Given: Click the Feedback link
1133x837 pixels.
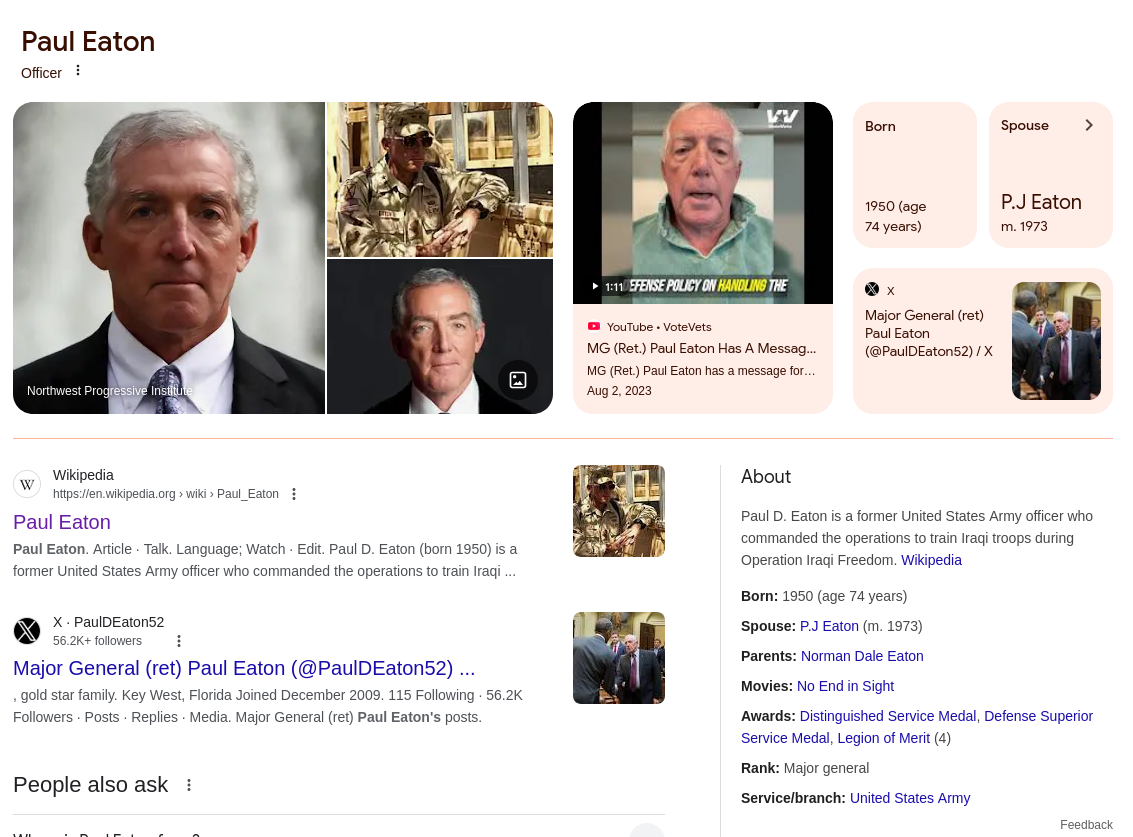Looking at the screenshot, I should (x=1086, y=825).
